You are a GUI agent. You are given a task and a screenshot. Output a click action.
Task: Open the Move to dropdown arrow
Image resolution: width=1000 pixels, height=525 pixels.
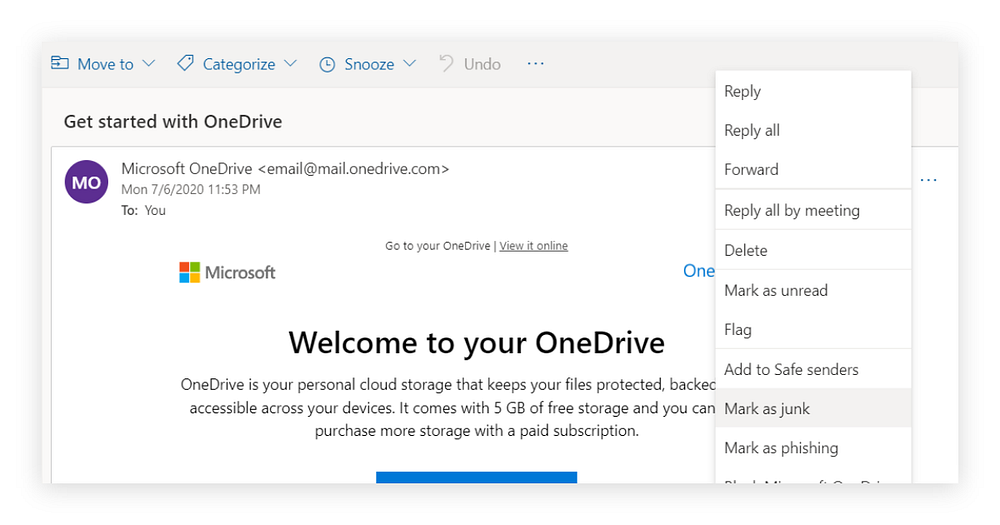[x=149, y=64]
